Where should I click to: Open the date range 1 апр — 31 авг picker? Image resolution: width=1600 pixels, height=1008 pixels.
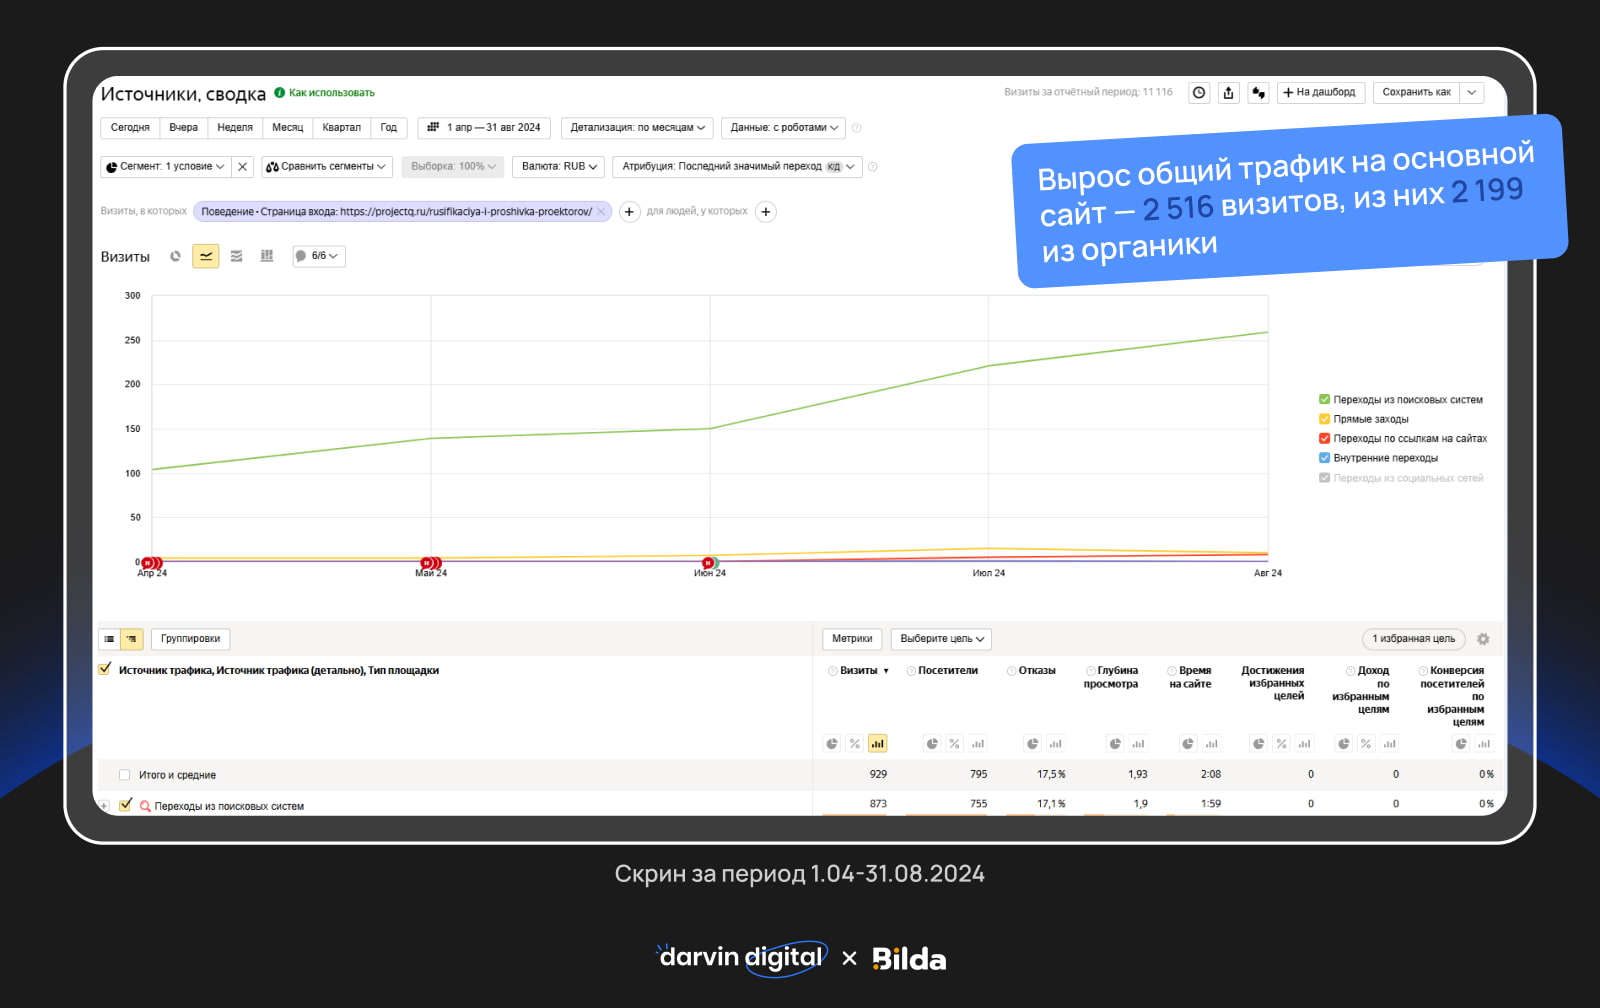click(484, 128)
